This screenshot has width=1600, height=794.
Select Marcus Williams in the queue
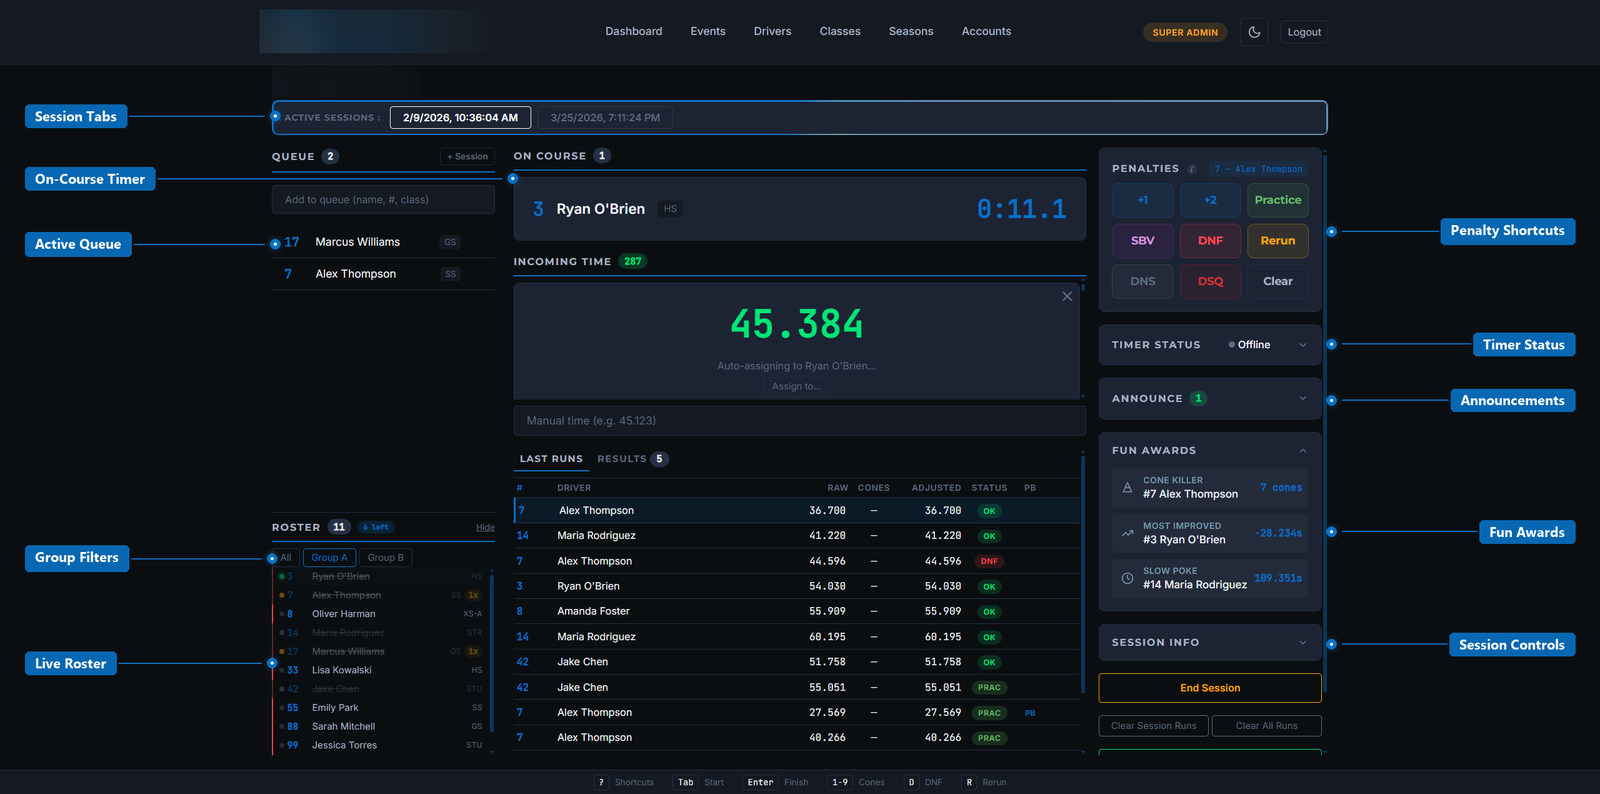383,242
